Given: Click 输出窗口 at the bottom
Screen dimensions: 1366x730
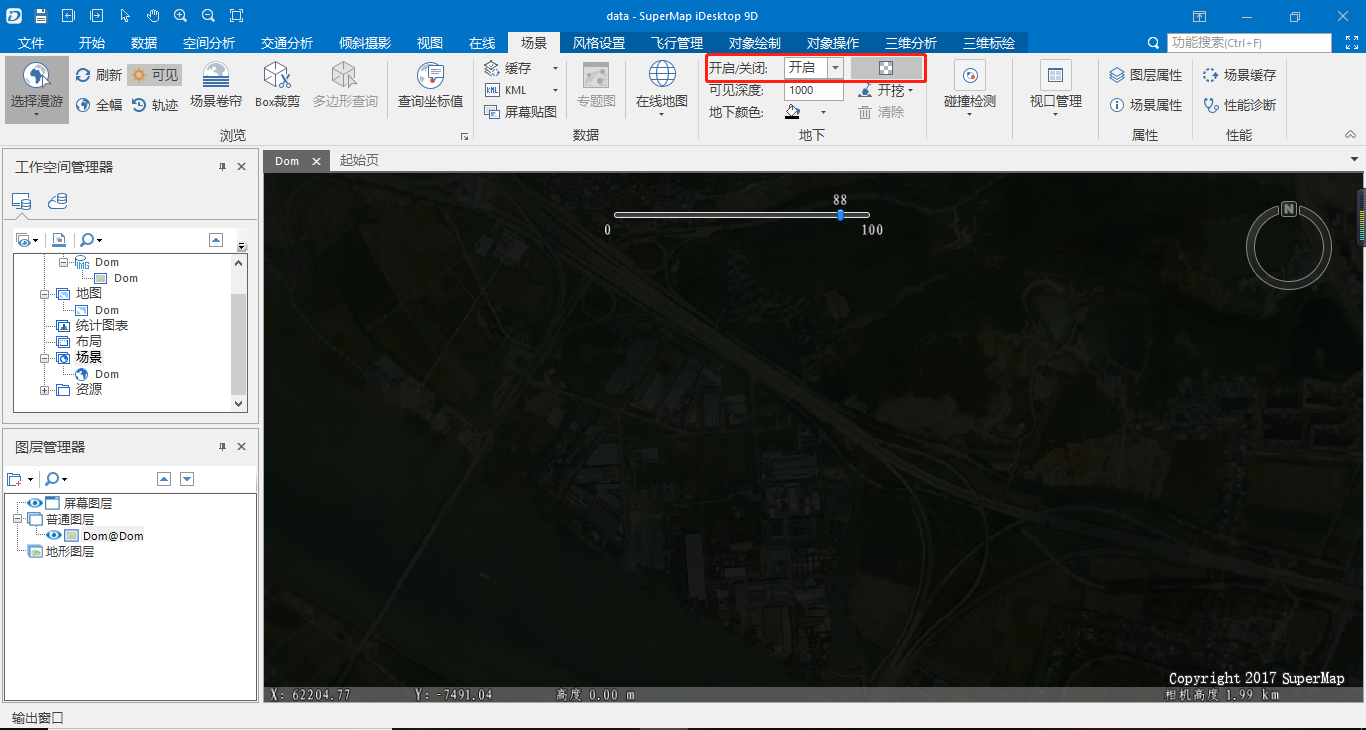Looking at the screenshot, I should click(x=38, y=718).
